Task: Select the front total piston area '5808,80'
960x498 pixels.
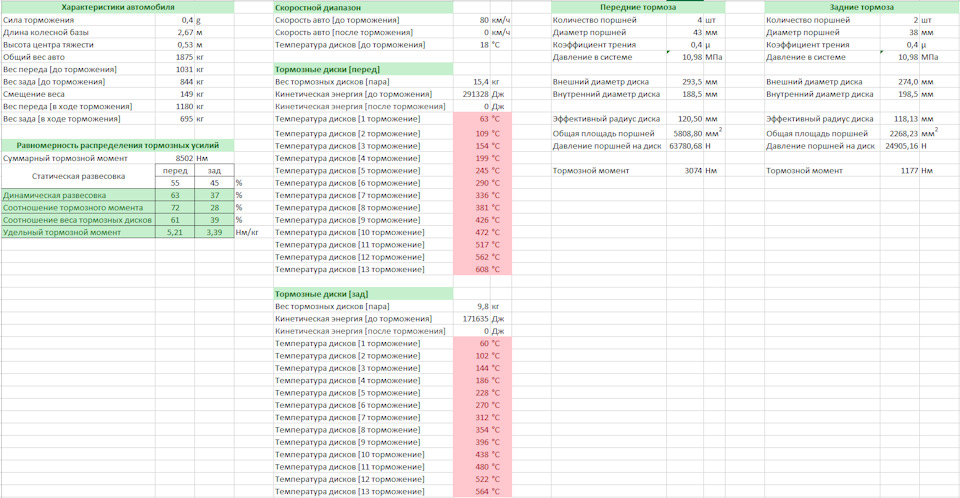Action: click(x=685, y=134)
